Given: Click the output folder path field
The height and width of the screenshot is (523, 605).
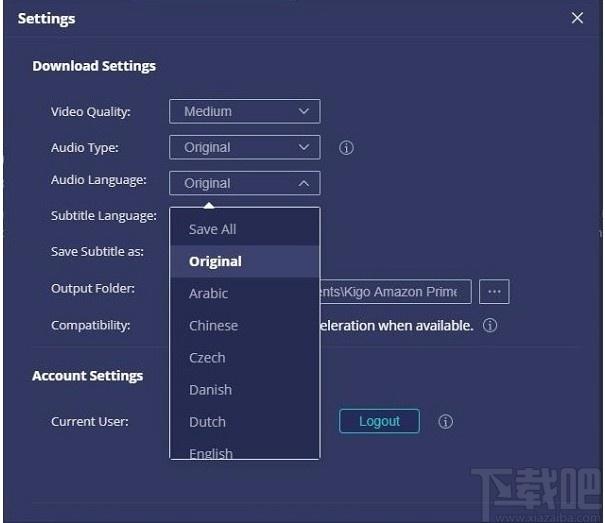Looking at the screenshot, I should 395,291.
